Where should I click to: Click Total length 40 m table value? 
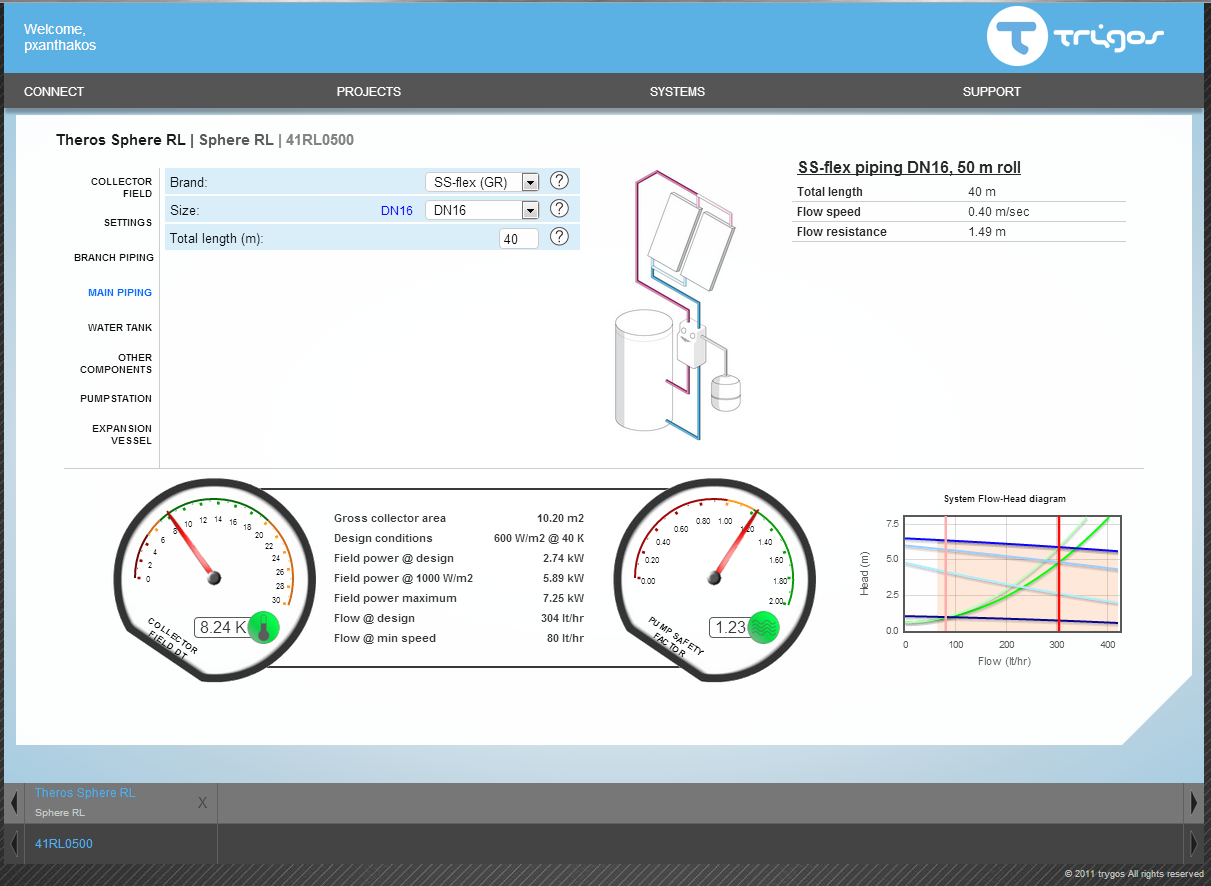pyautogui.click(x=981, y=192)
